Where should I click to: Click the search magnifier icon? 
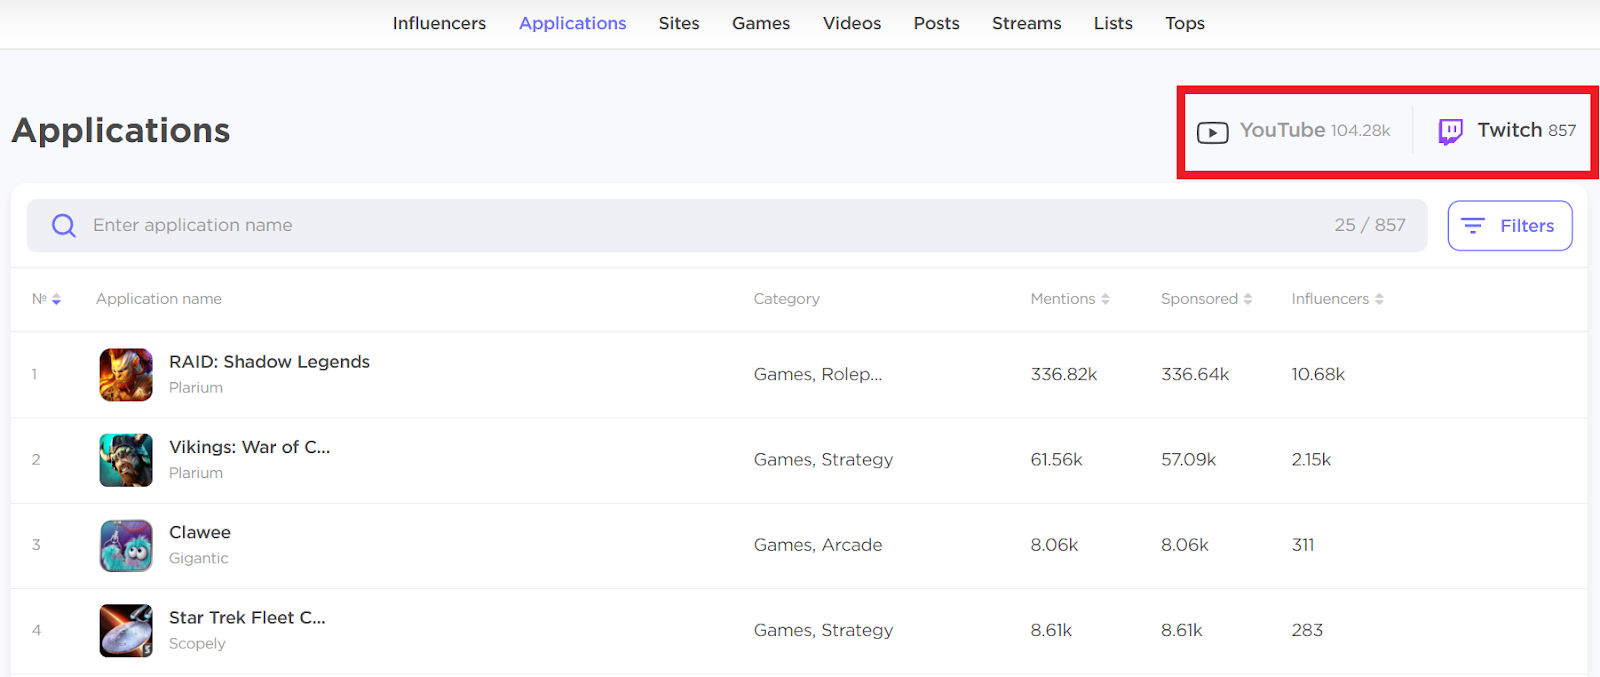click(x=64, y=226)
